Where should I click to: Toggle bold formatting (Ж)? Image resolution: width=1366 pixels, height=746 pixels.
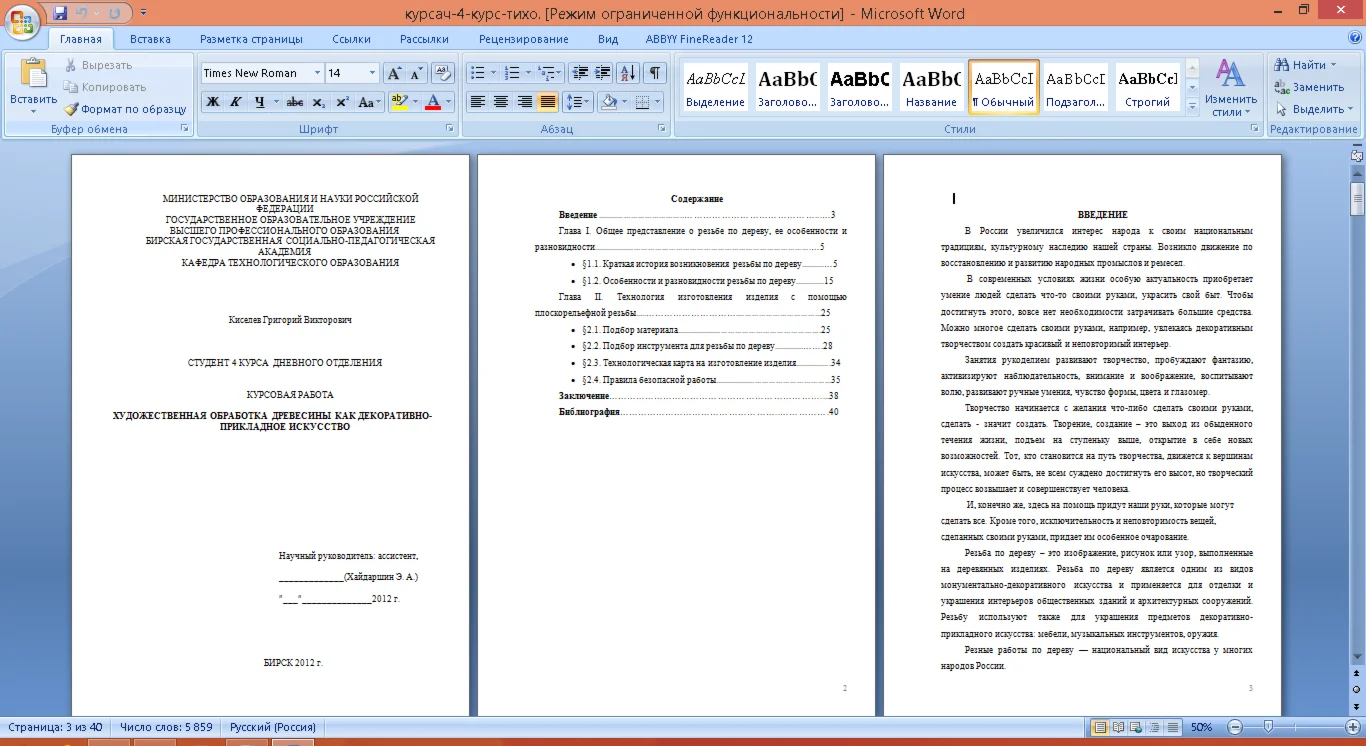coord(213,102)
